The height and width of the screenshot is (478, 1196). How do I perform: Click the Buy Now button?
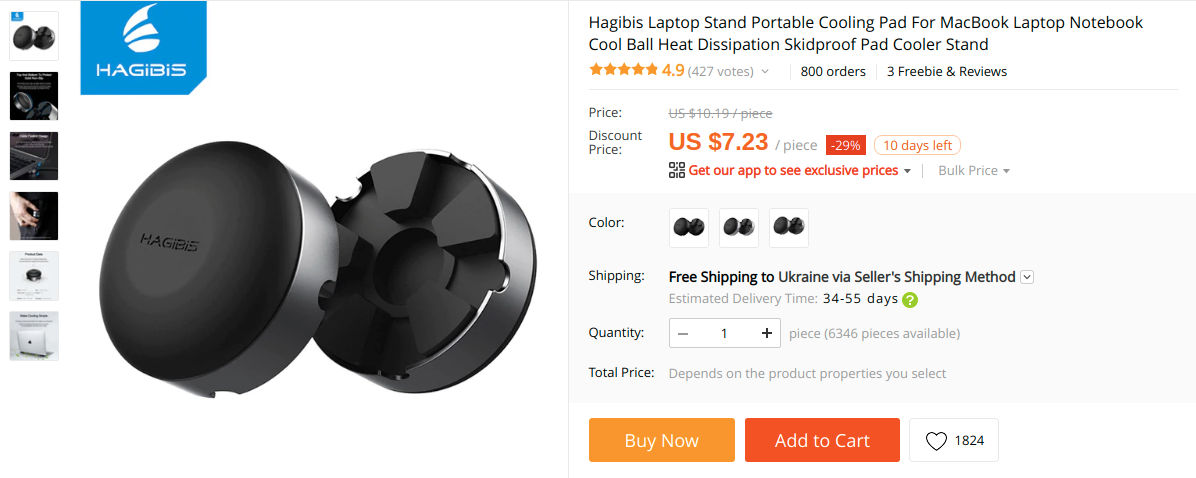pyautogui.click(x=661, y=440)
